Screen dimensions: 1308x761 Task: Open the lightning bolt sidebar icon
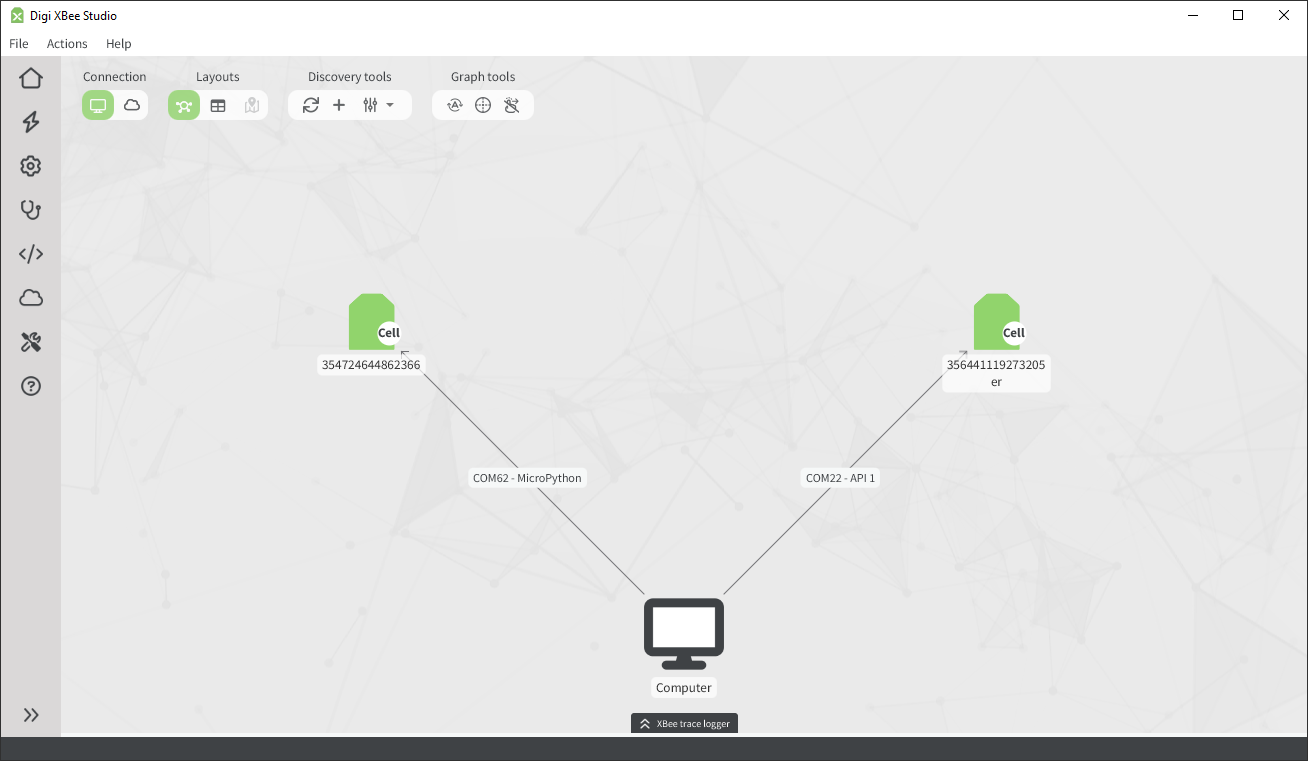tap(31, 122)
